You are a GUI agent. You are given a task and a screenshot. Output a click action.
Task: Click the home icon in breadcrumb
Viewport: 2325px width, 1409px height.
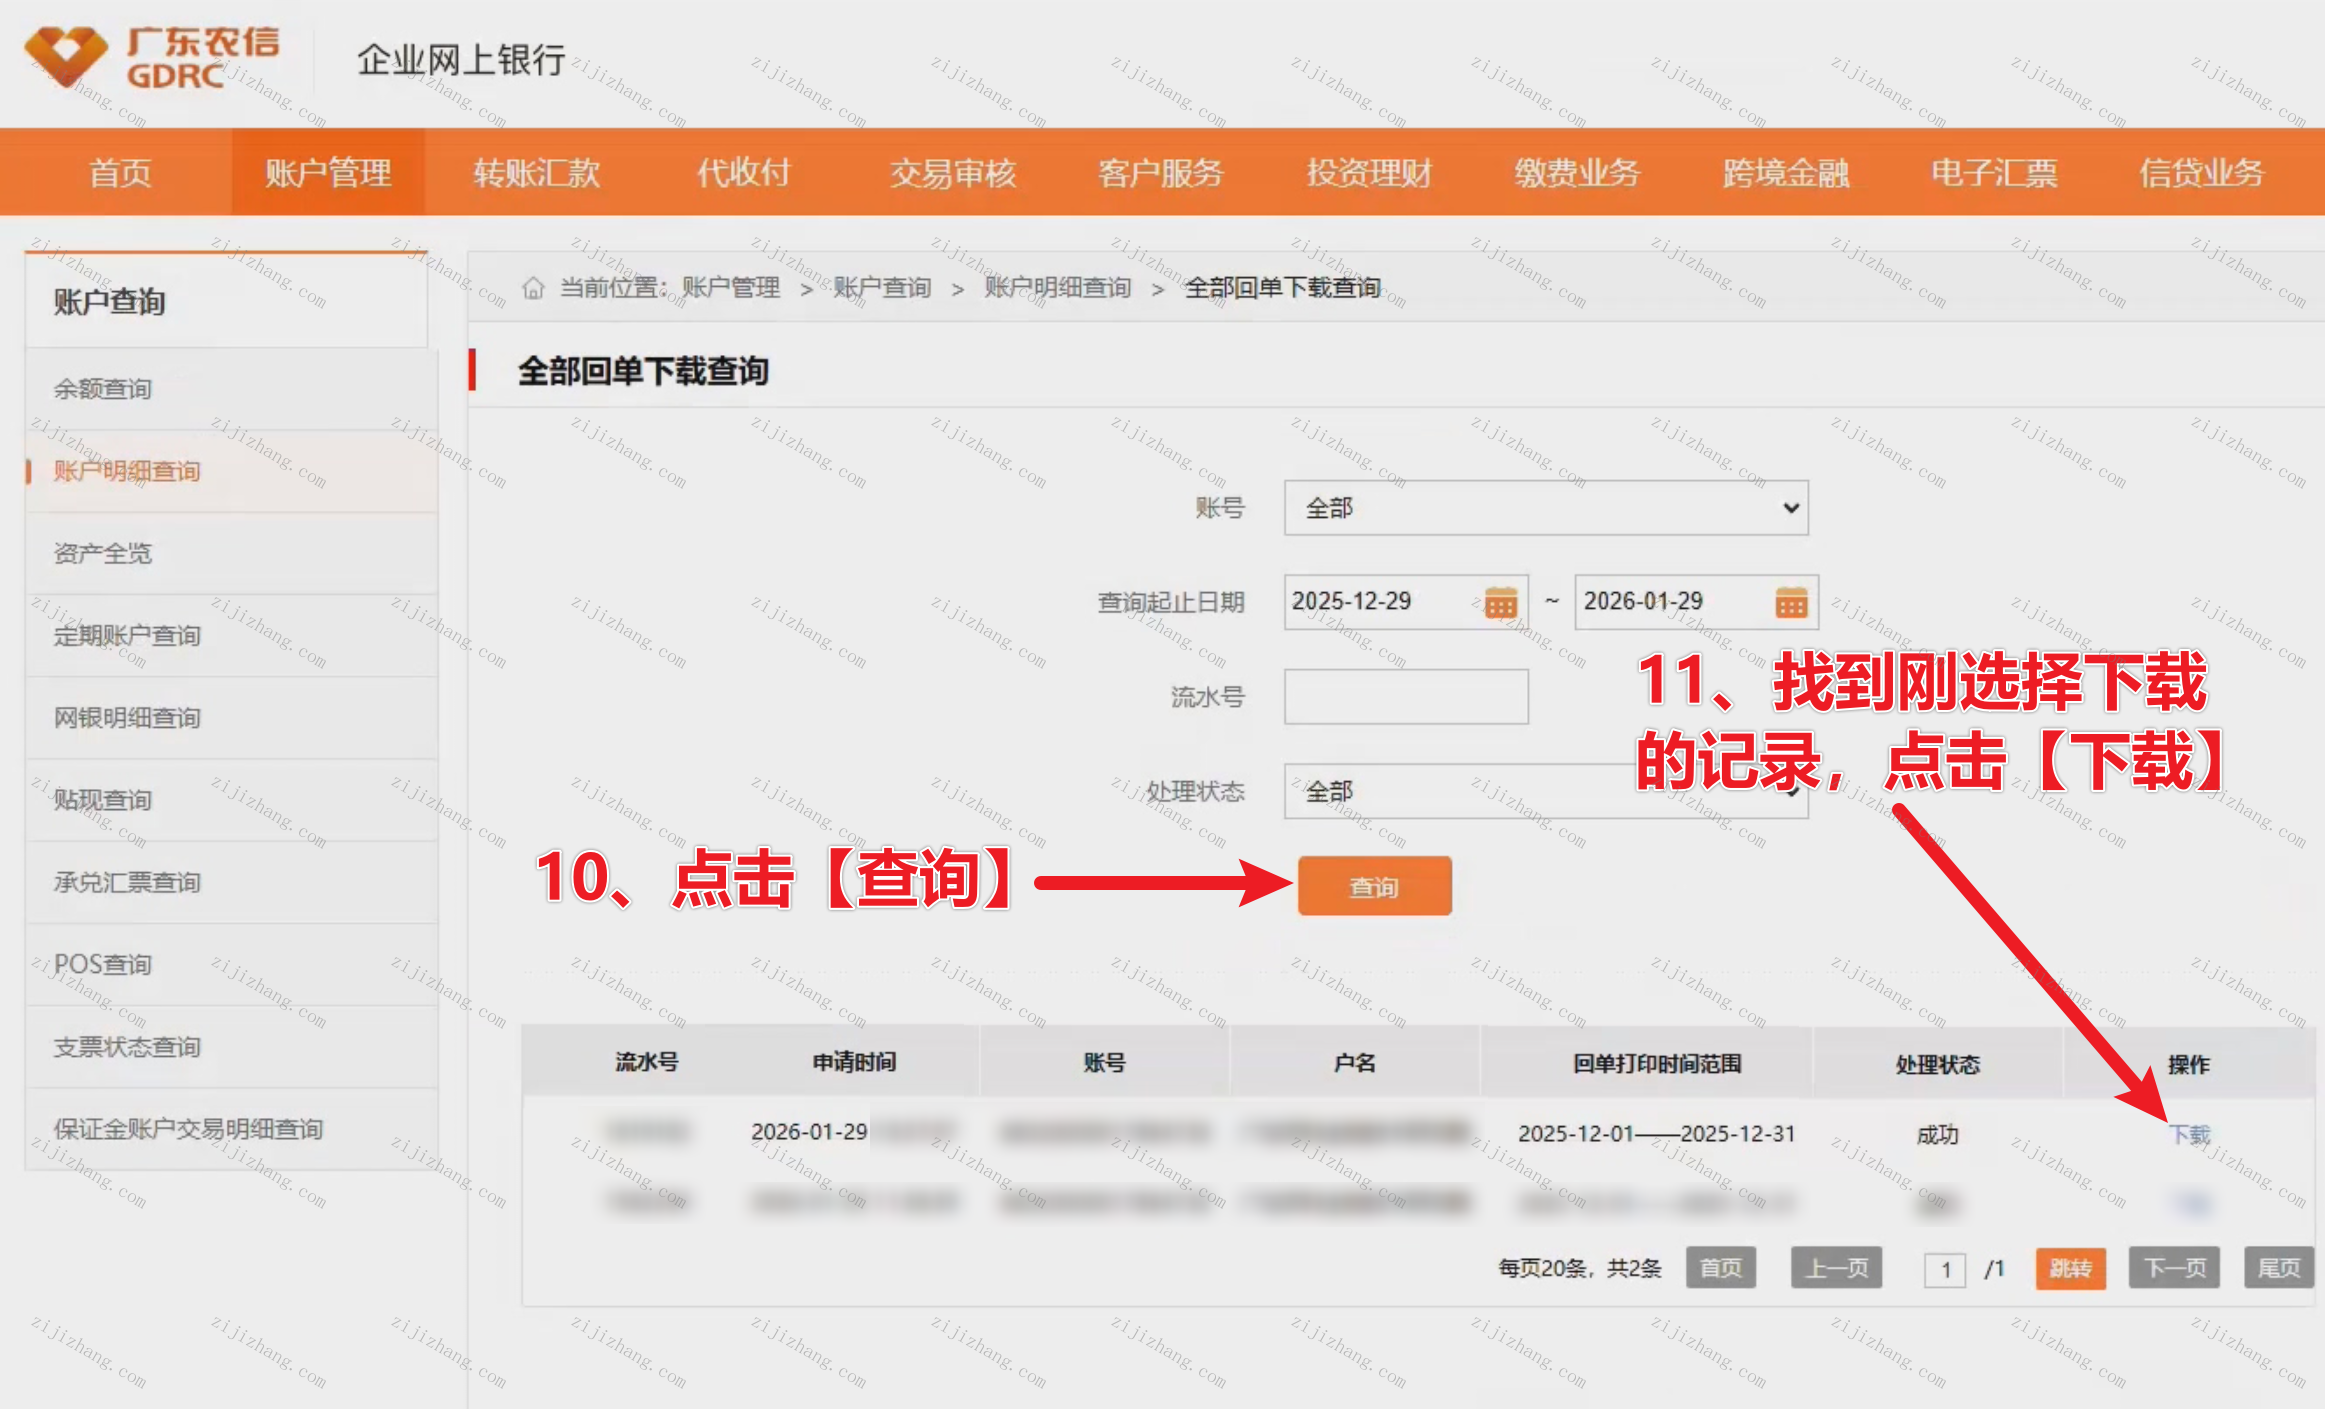533,288
